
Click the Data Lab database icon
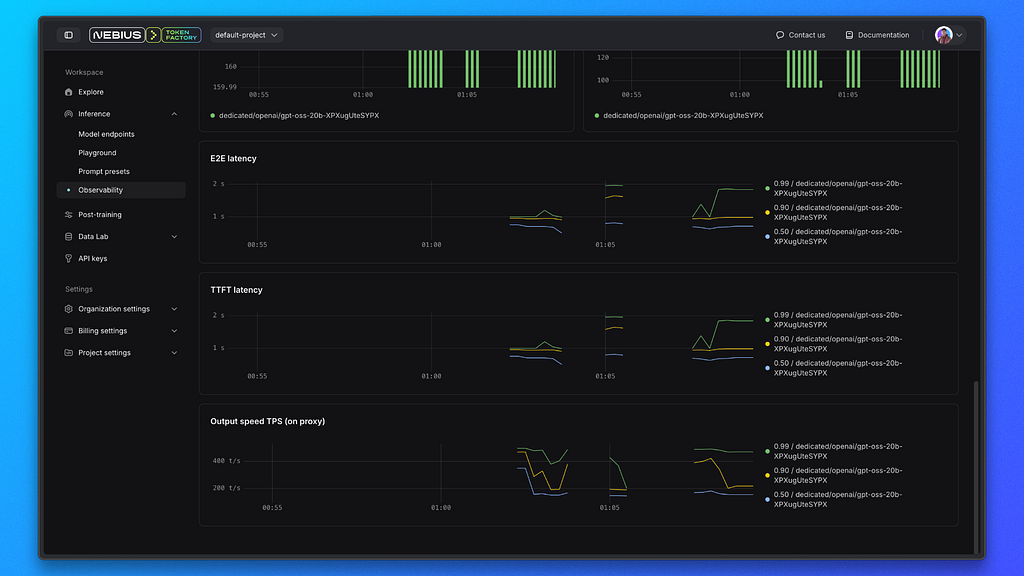click(69, 236)
